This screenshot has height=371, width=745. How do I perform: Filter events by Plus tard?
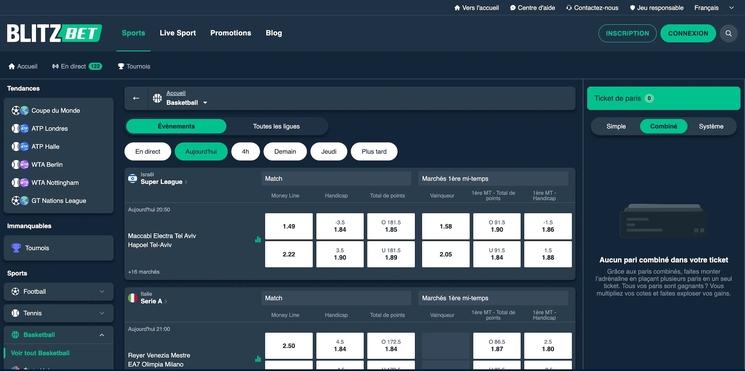(374, 152)
